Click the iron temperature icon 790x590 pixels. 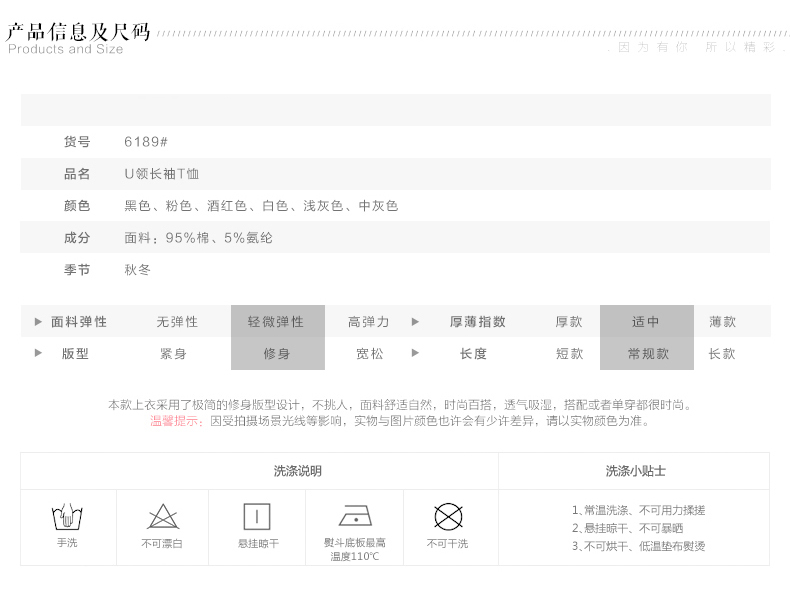(355, 516)
